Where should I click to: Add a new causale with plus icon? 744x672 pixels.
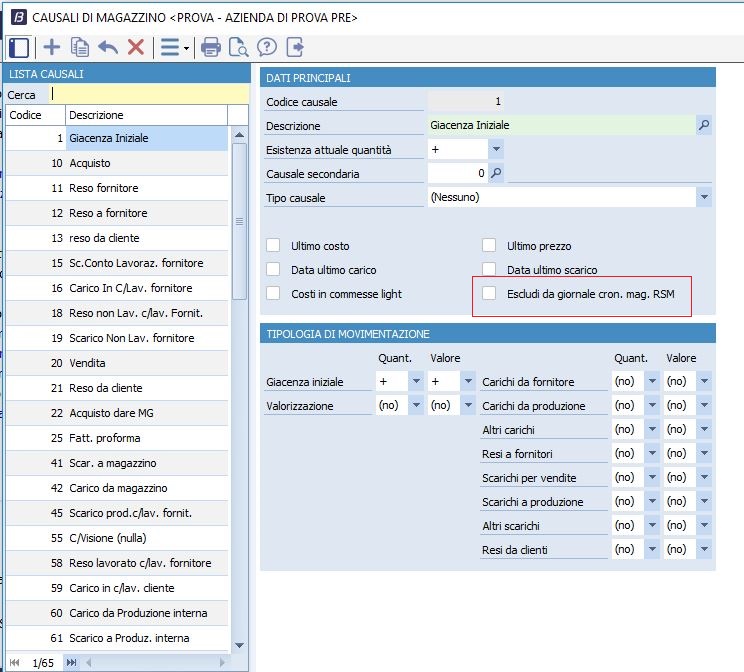(x=51, y=47)
